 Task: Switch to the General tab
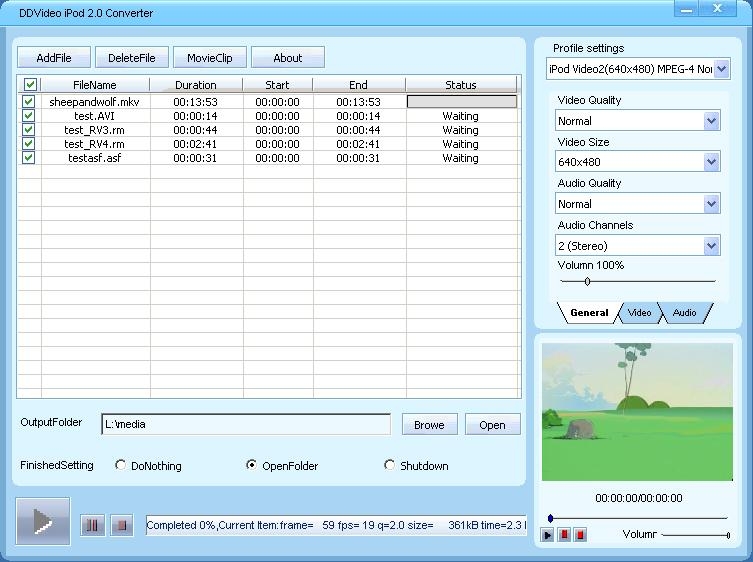(589, 313)
